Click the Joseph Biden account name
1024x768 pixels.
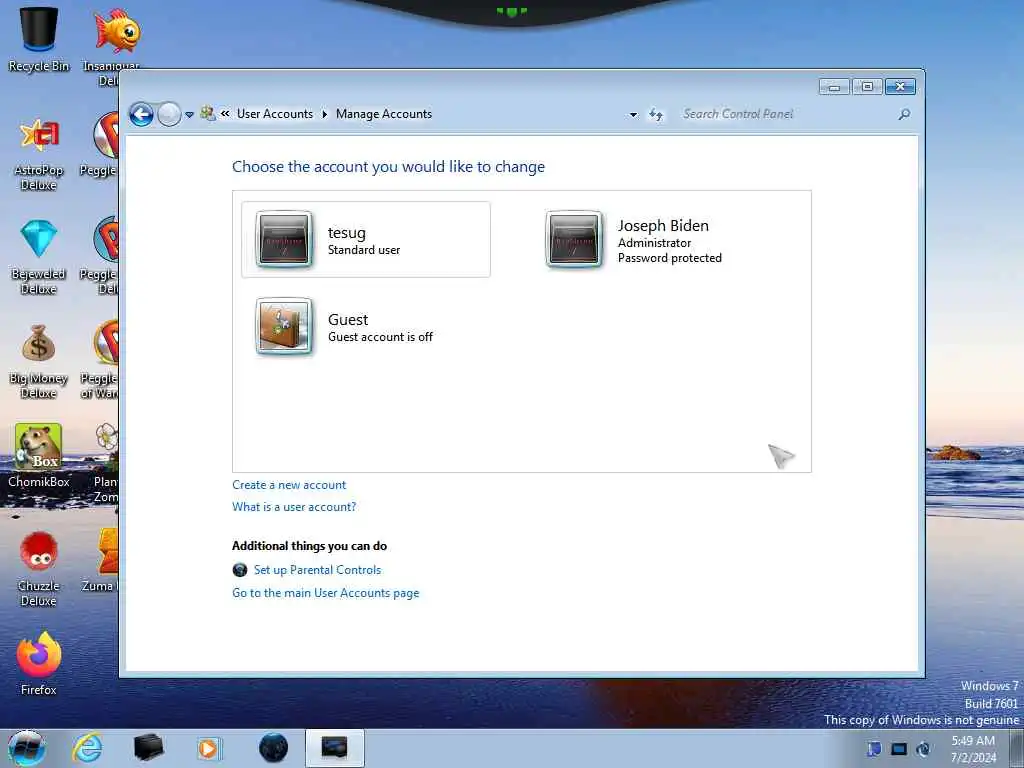663,226
